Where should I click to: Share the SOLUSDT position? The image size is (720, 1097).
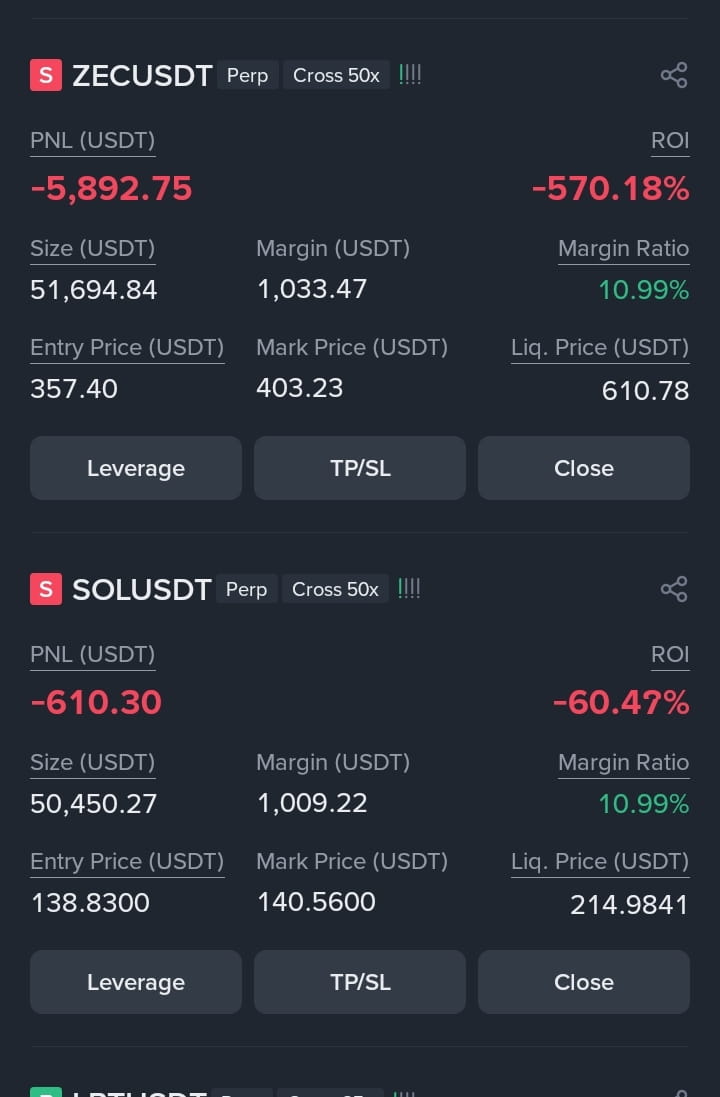(x=674, y=589)
